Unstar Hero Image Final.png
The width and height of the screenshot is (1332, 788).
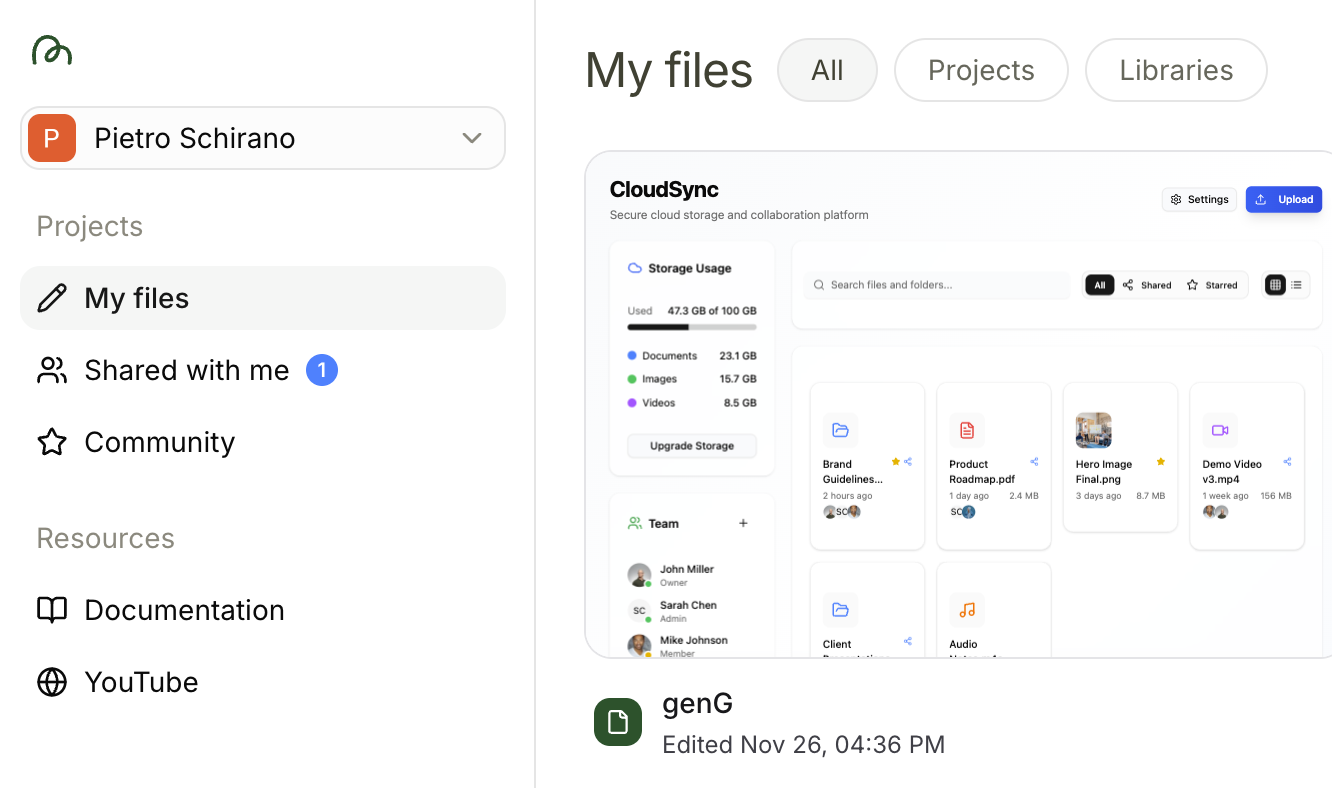point(1160,461)
